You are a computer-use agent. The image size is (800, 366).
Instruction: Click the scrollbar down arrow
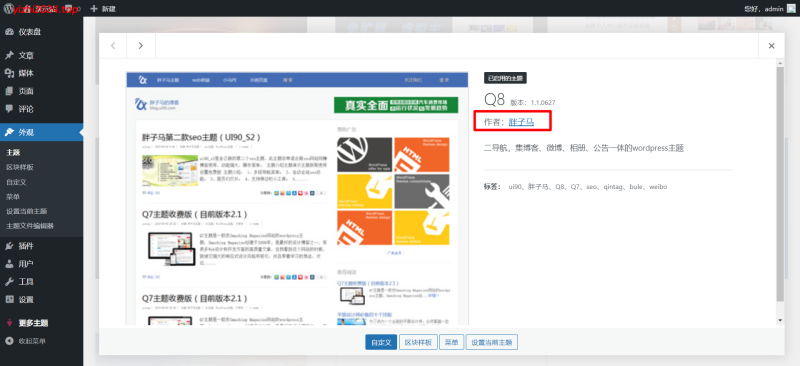pyautogui.click(x=780, y=320)
